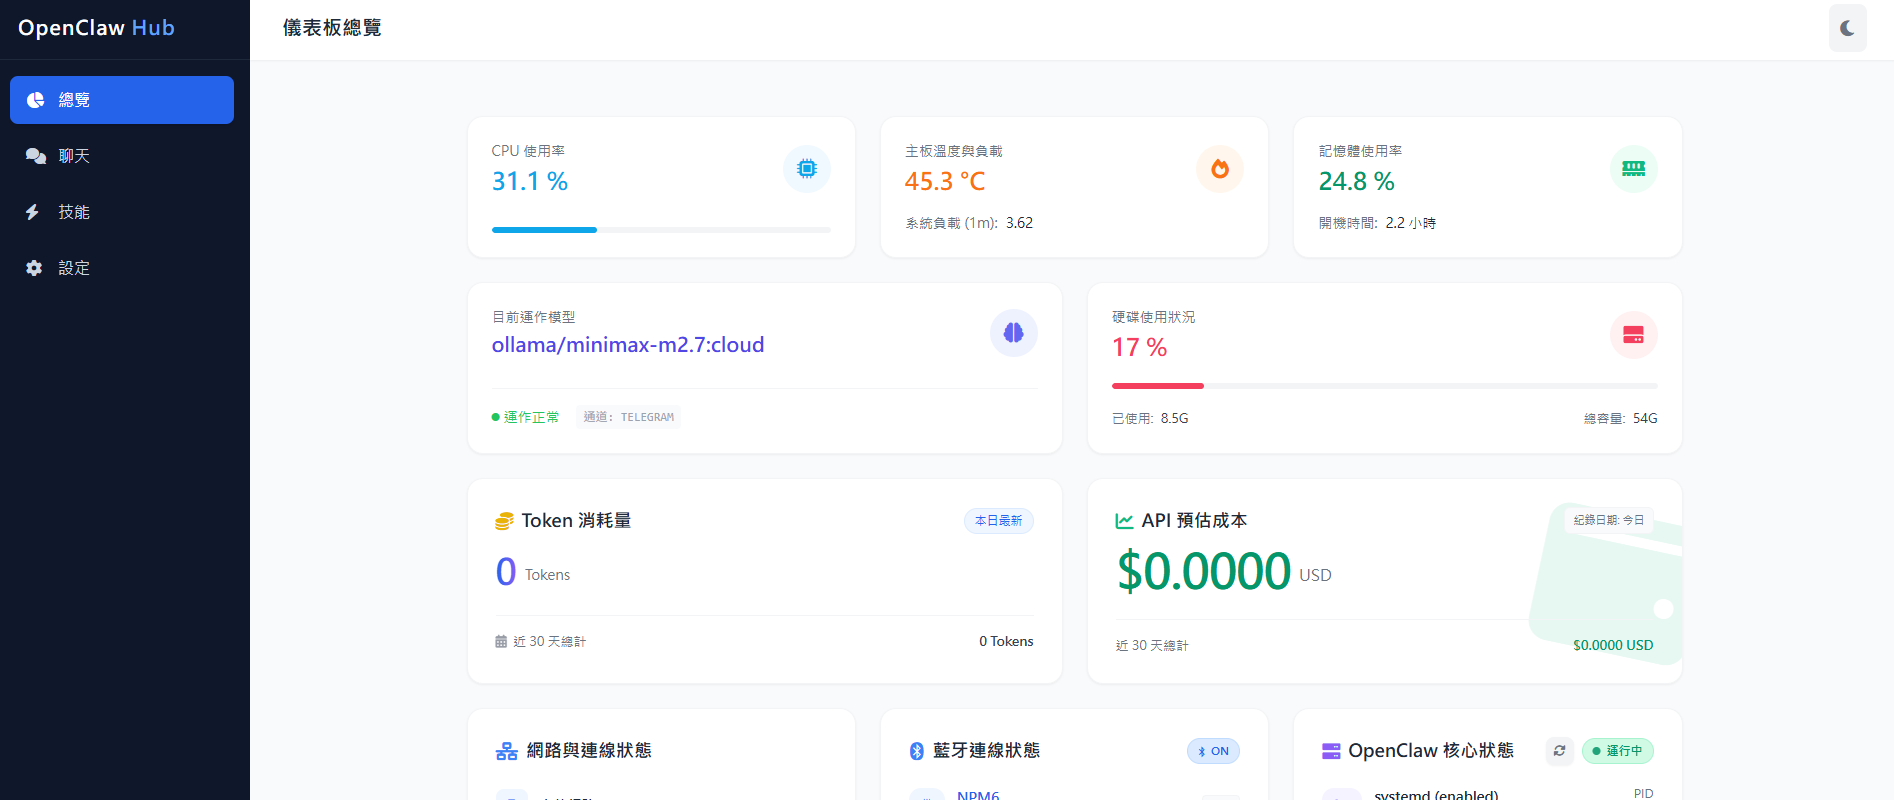Click the network icon next to 網路與連線狀態
This screenshot has width=1894, height=800.
click(x=506, y=751)
